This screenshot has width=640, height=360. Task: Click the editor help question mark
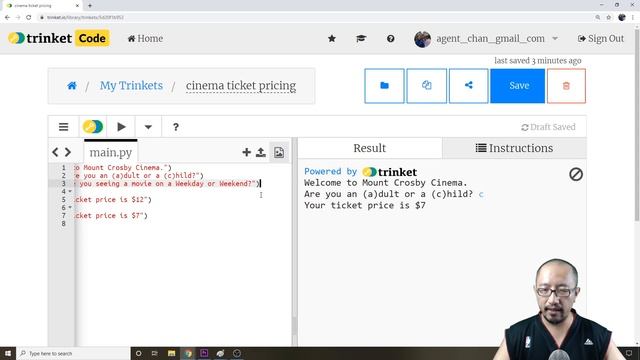(176, 127)
